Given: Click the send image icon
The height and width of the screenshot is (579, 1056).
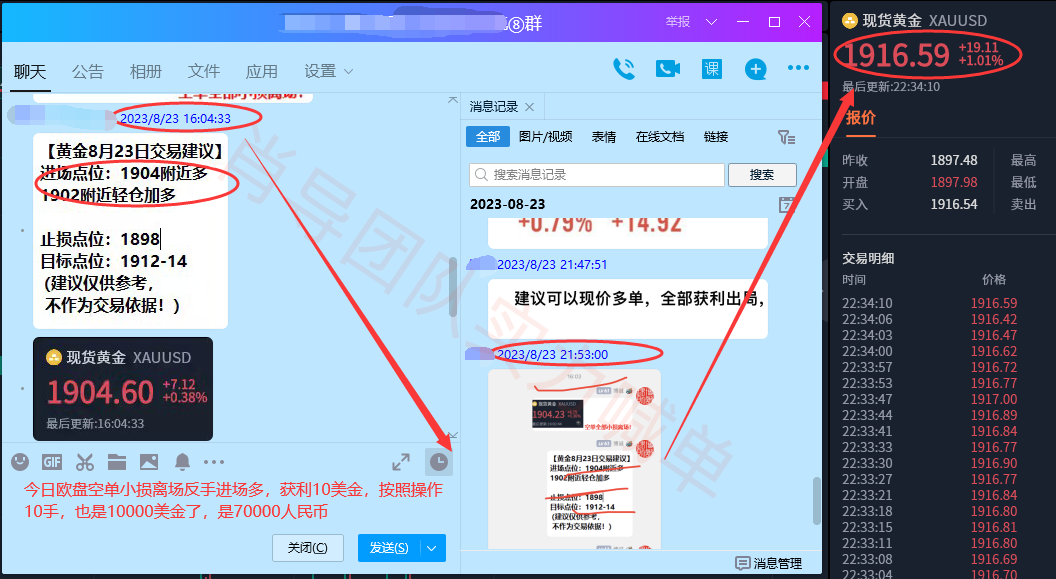Looking at the screenshot, I should click(x=149, y=462).
